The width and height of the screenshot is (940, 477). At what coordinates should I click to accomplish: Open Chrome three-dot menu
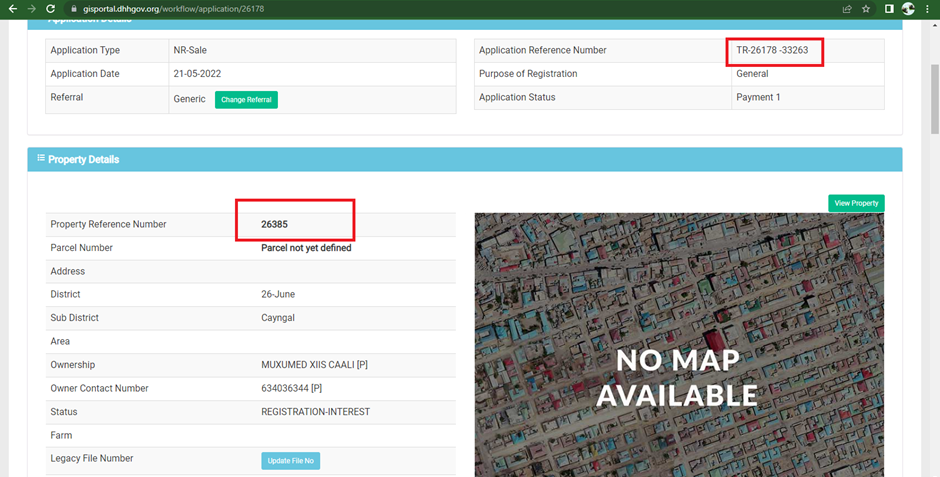pos(927,9)
